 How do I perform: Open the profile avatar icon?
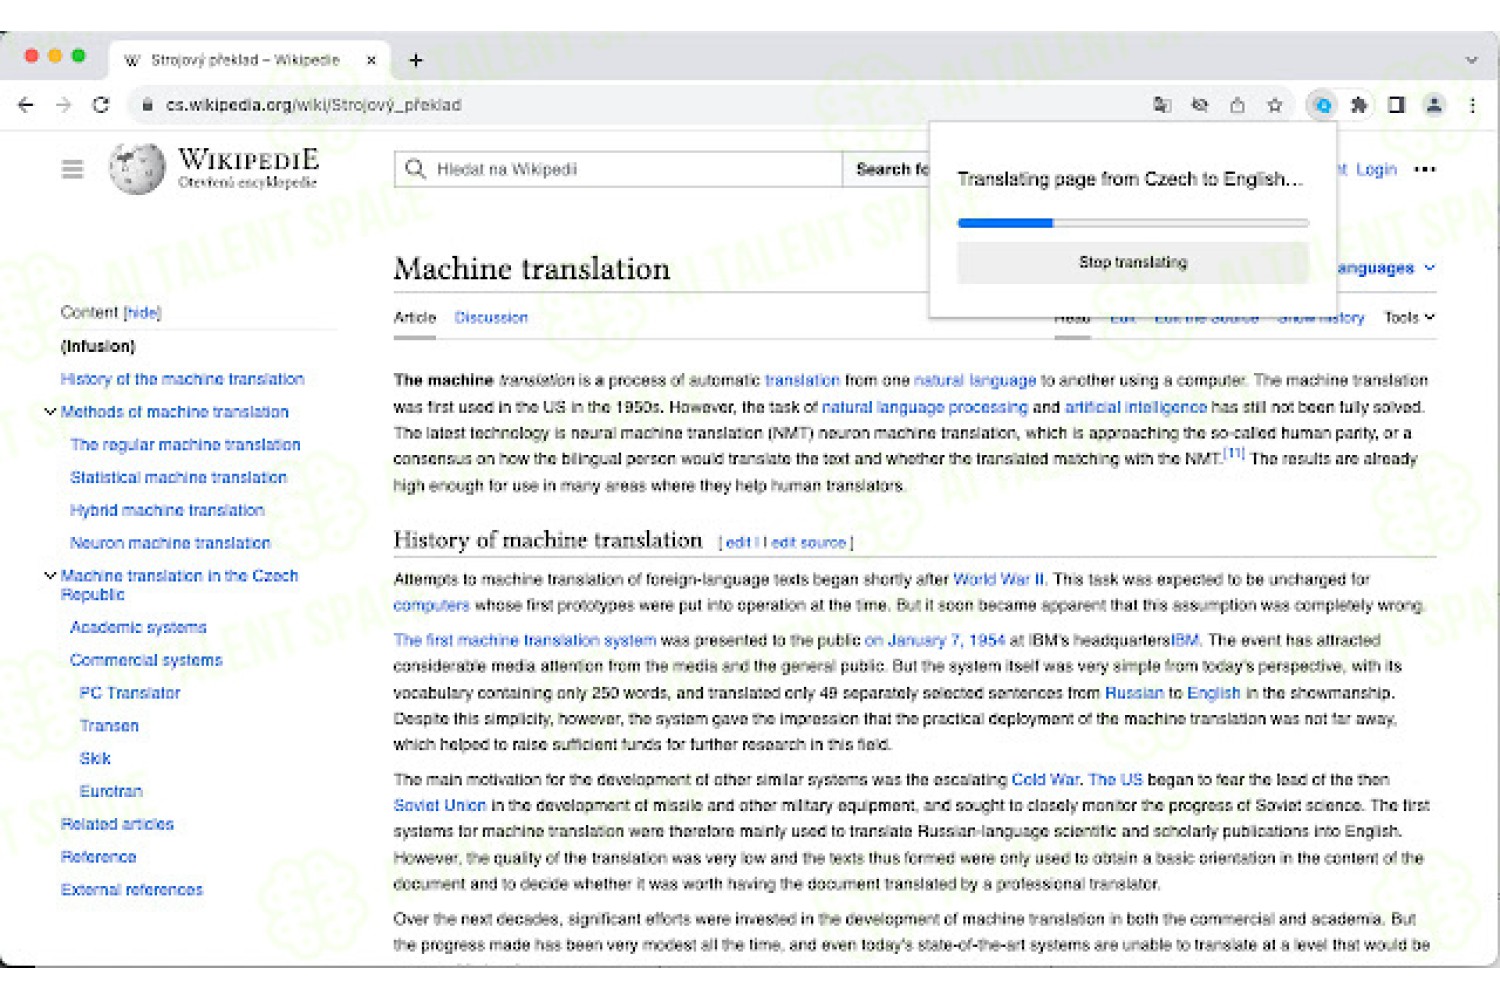click(1434, 105)
